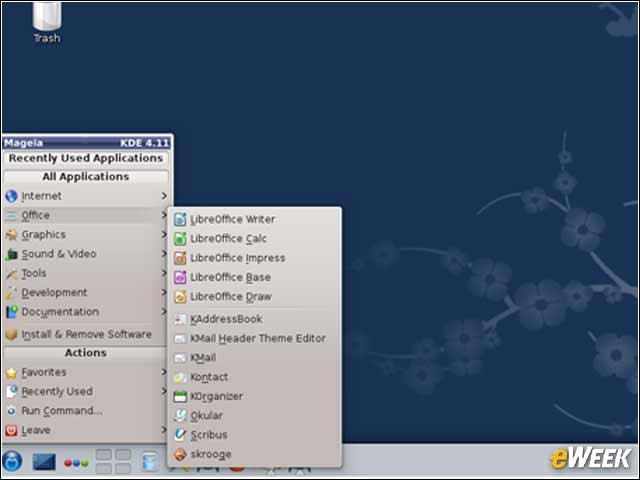Image resolution: width=640 pixels, height=480 pixels.
Task: Click the skrooge icon
Action: click(x=180, y=454)
